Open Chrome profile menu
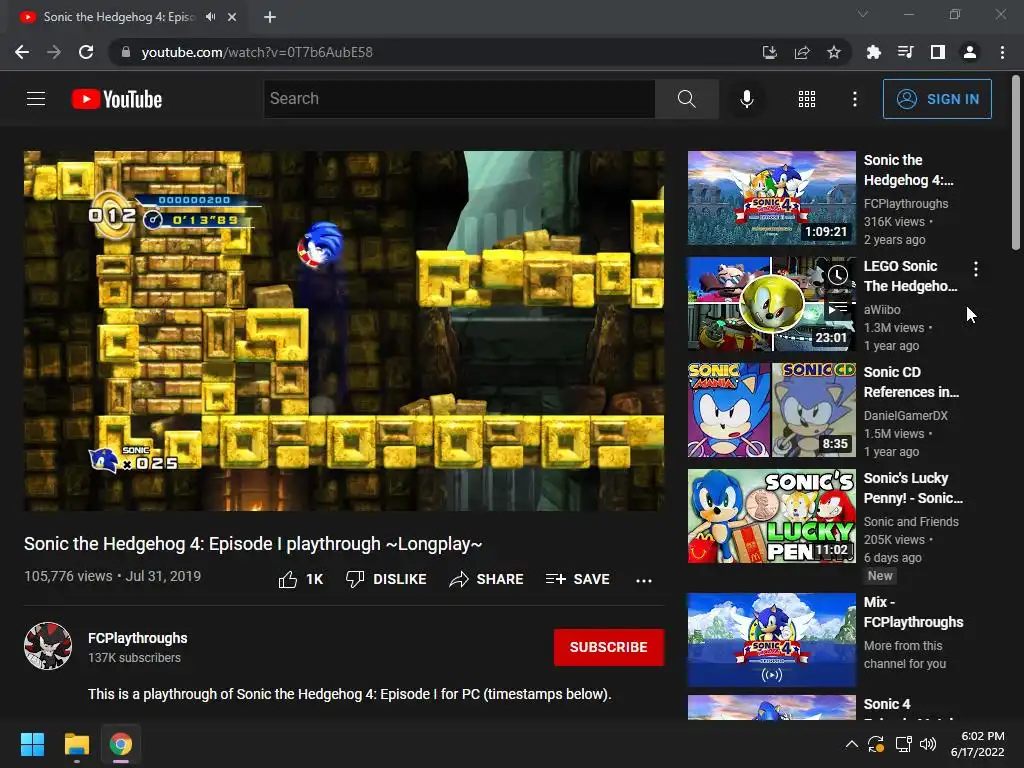1024x768 pixels. (x=970, y=52)
